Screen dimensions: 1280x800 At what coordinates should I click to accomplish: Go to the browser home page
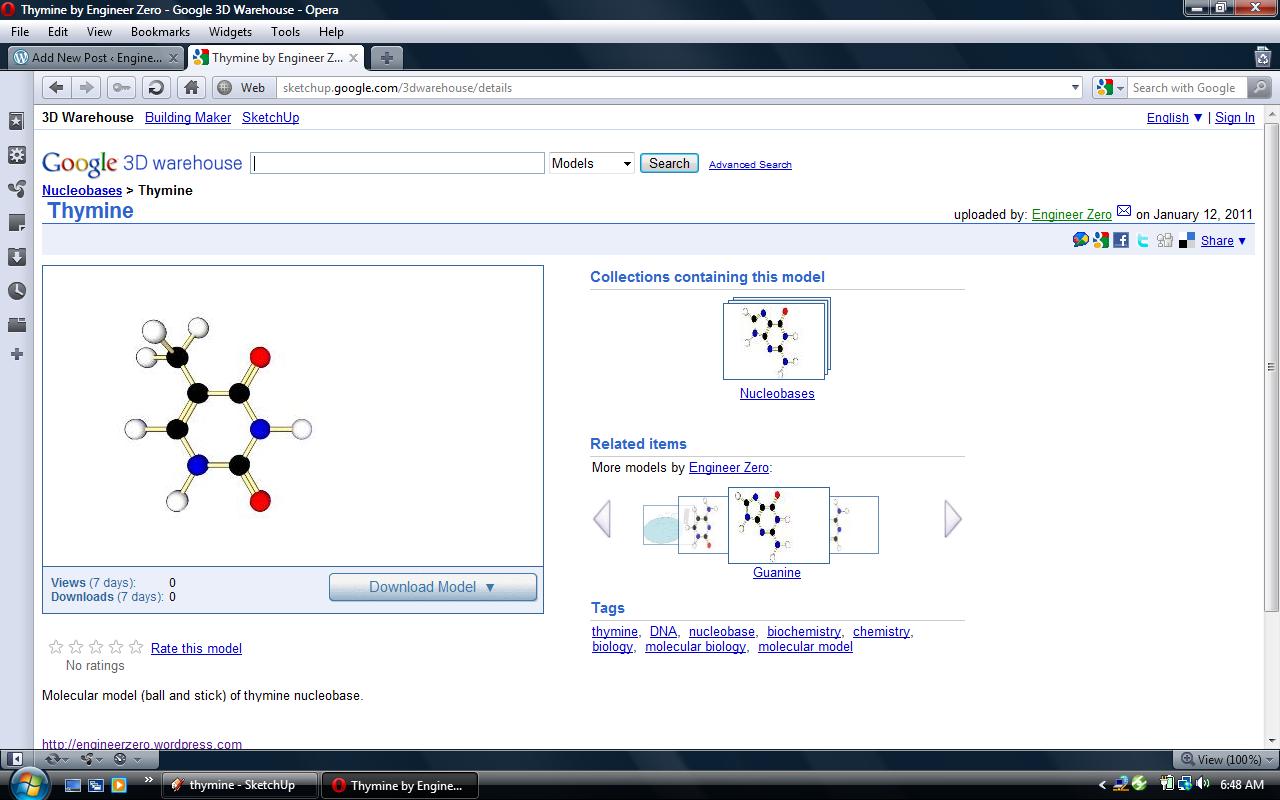click(191, 88)
